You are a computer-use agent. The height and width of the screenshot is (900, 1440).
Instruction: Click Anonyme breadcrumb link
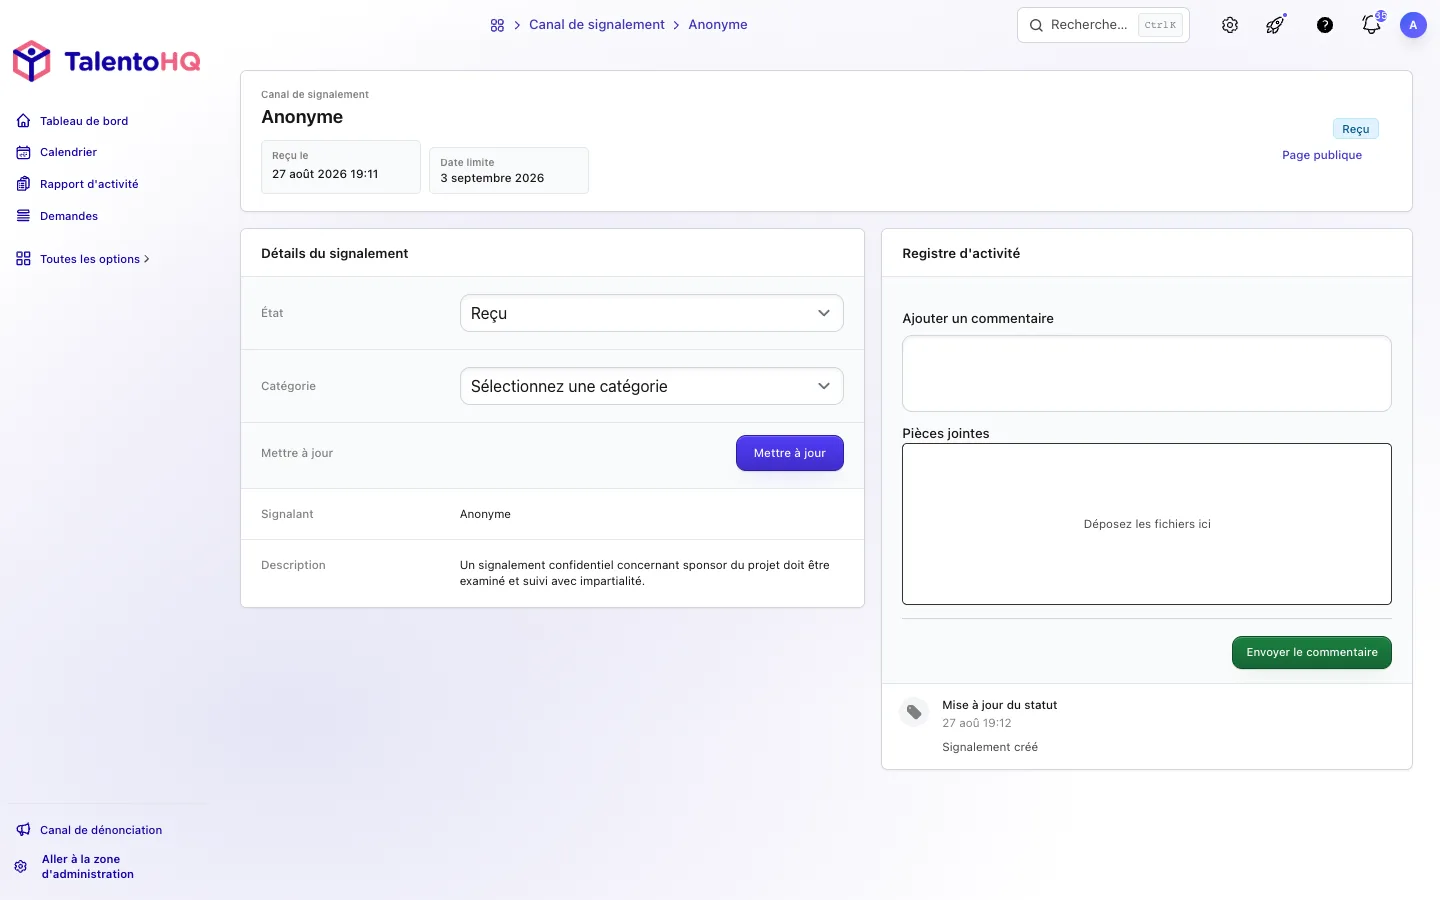click(718, 25)
